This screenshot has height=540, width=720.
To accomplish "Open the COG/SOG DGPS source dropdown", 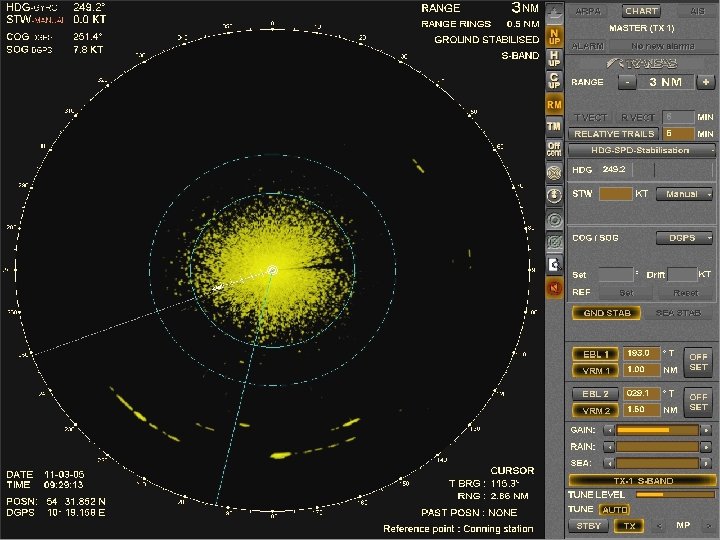I will (684, 238).
